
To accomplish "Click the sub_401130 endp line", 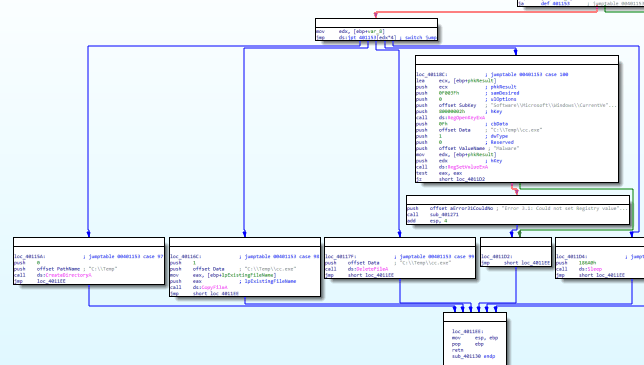I will (474, 356).
